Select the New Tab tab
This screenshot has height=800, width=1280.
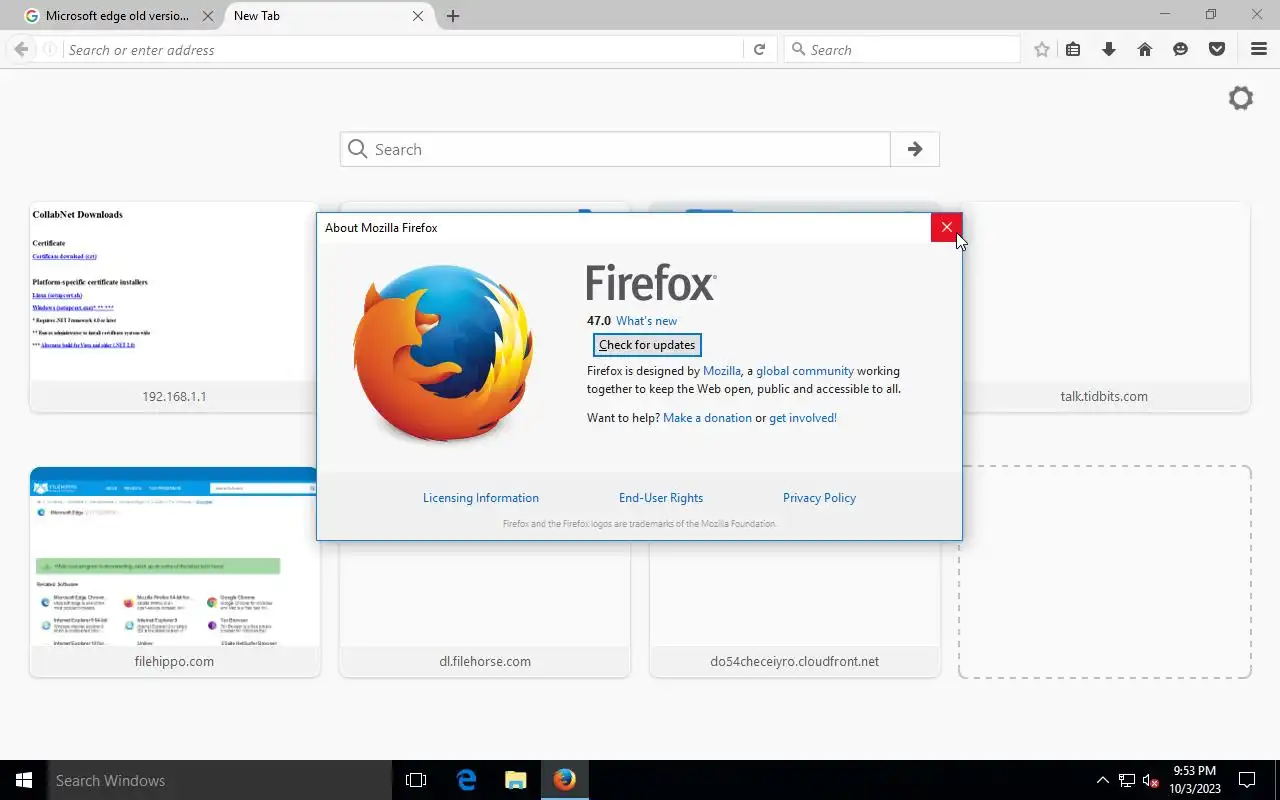[x=329, y=16]
